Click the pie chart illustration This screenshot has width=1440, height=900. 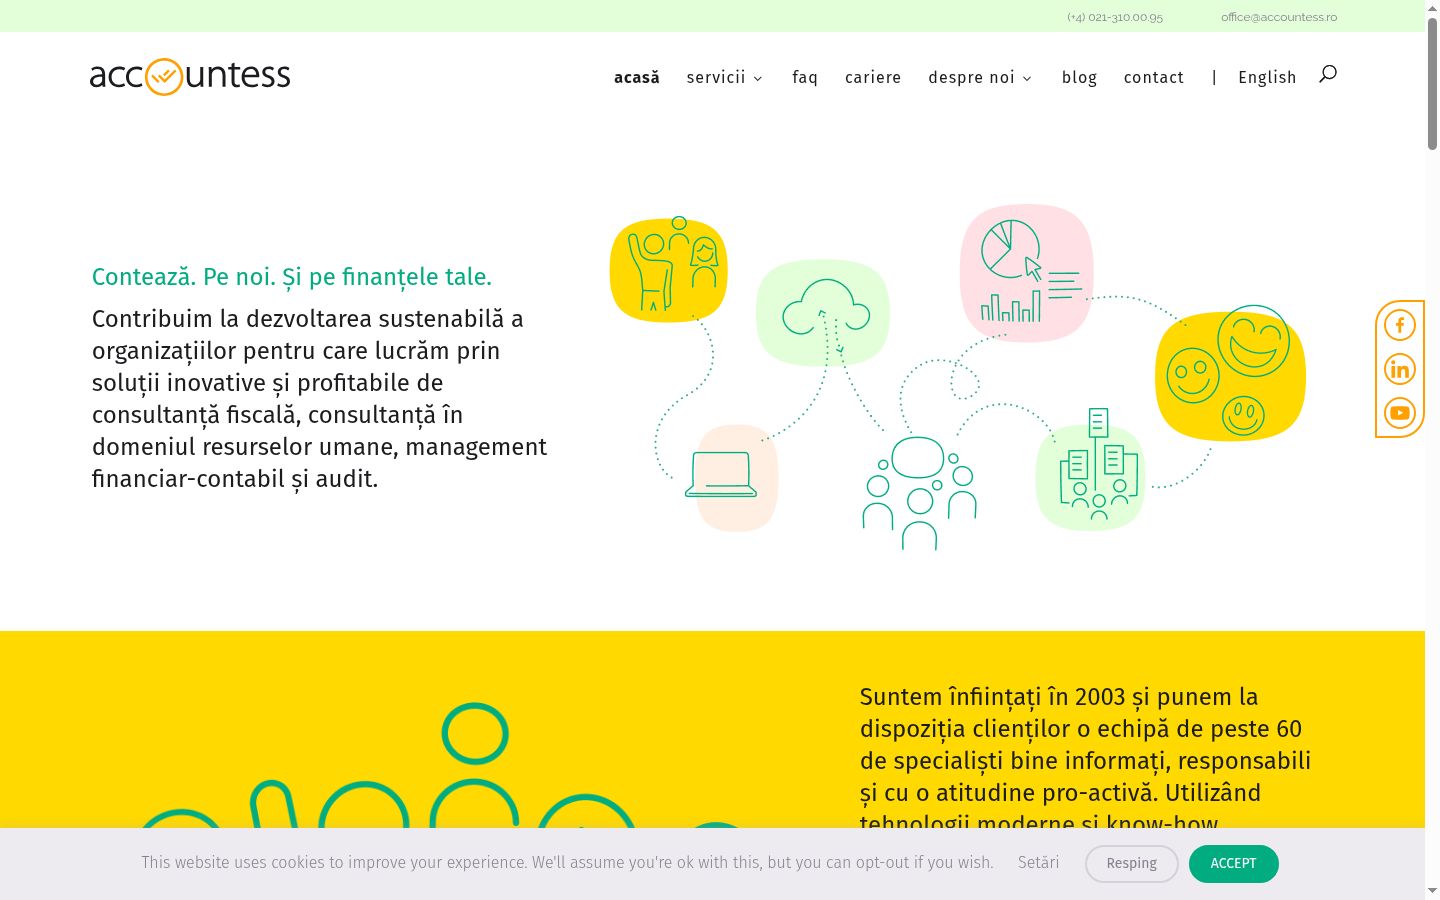(x=1026, y=272)
